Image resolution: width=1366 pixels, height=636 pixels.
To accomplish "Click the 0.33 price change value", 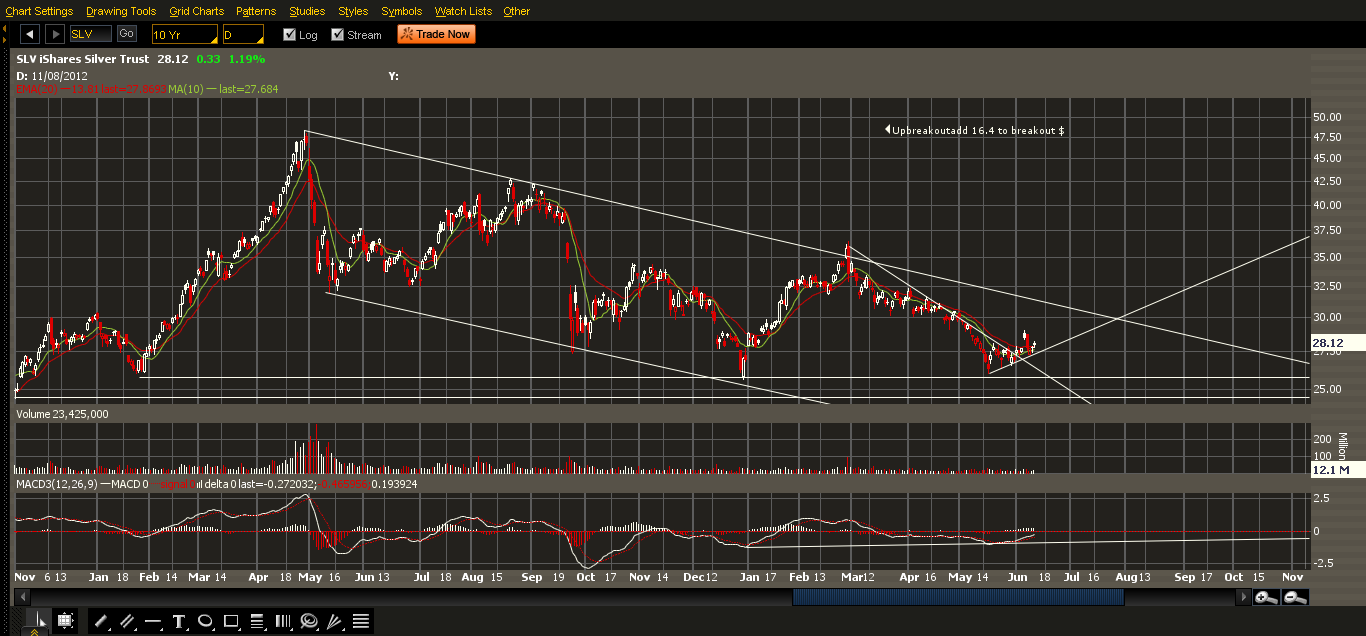I will tap(208, 59).
